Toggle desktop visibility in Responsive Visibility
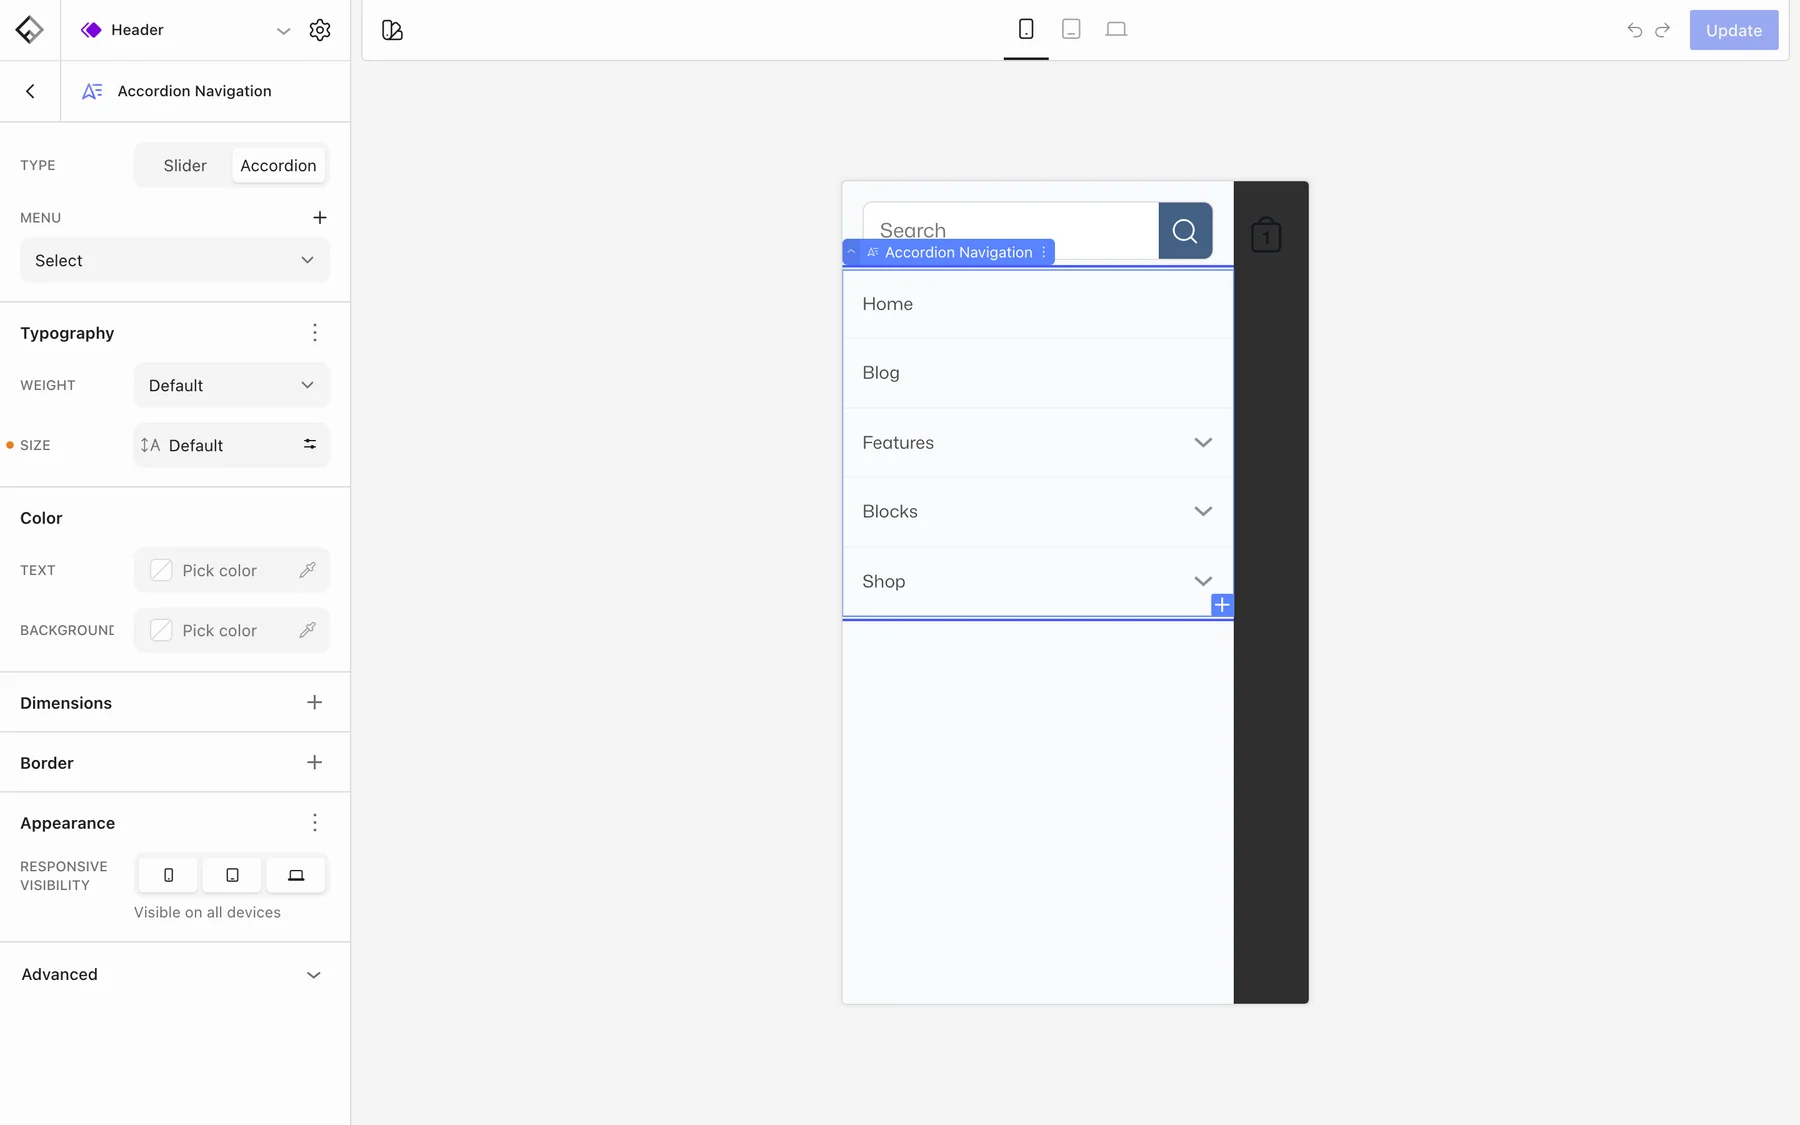The image size is (1800, 1125). pos(296,875)
